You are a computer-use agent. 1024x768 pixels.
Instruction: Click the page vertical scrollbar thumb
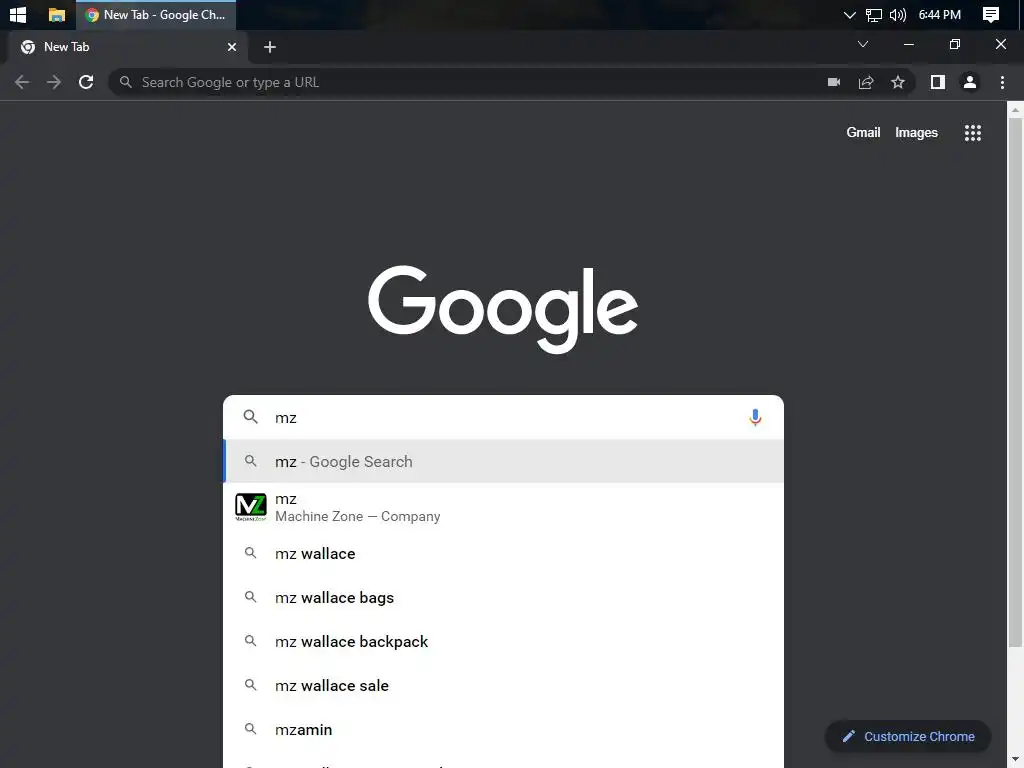pos(1016,383)
